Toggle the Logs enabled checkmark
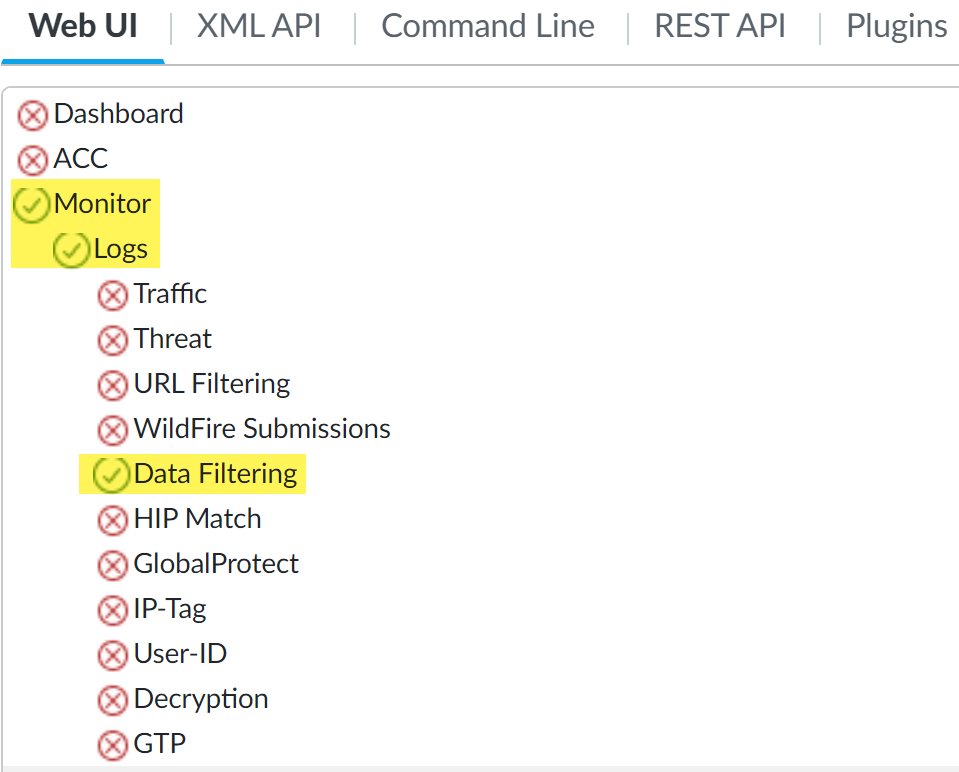Image resolution: width=959 pixels, height=772 pixels. [72, 250]
